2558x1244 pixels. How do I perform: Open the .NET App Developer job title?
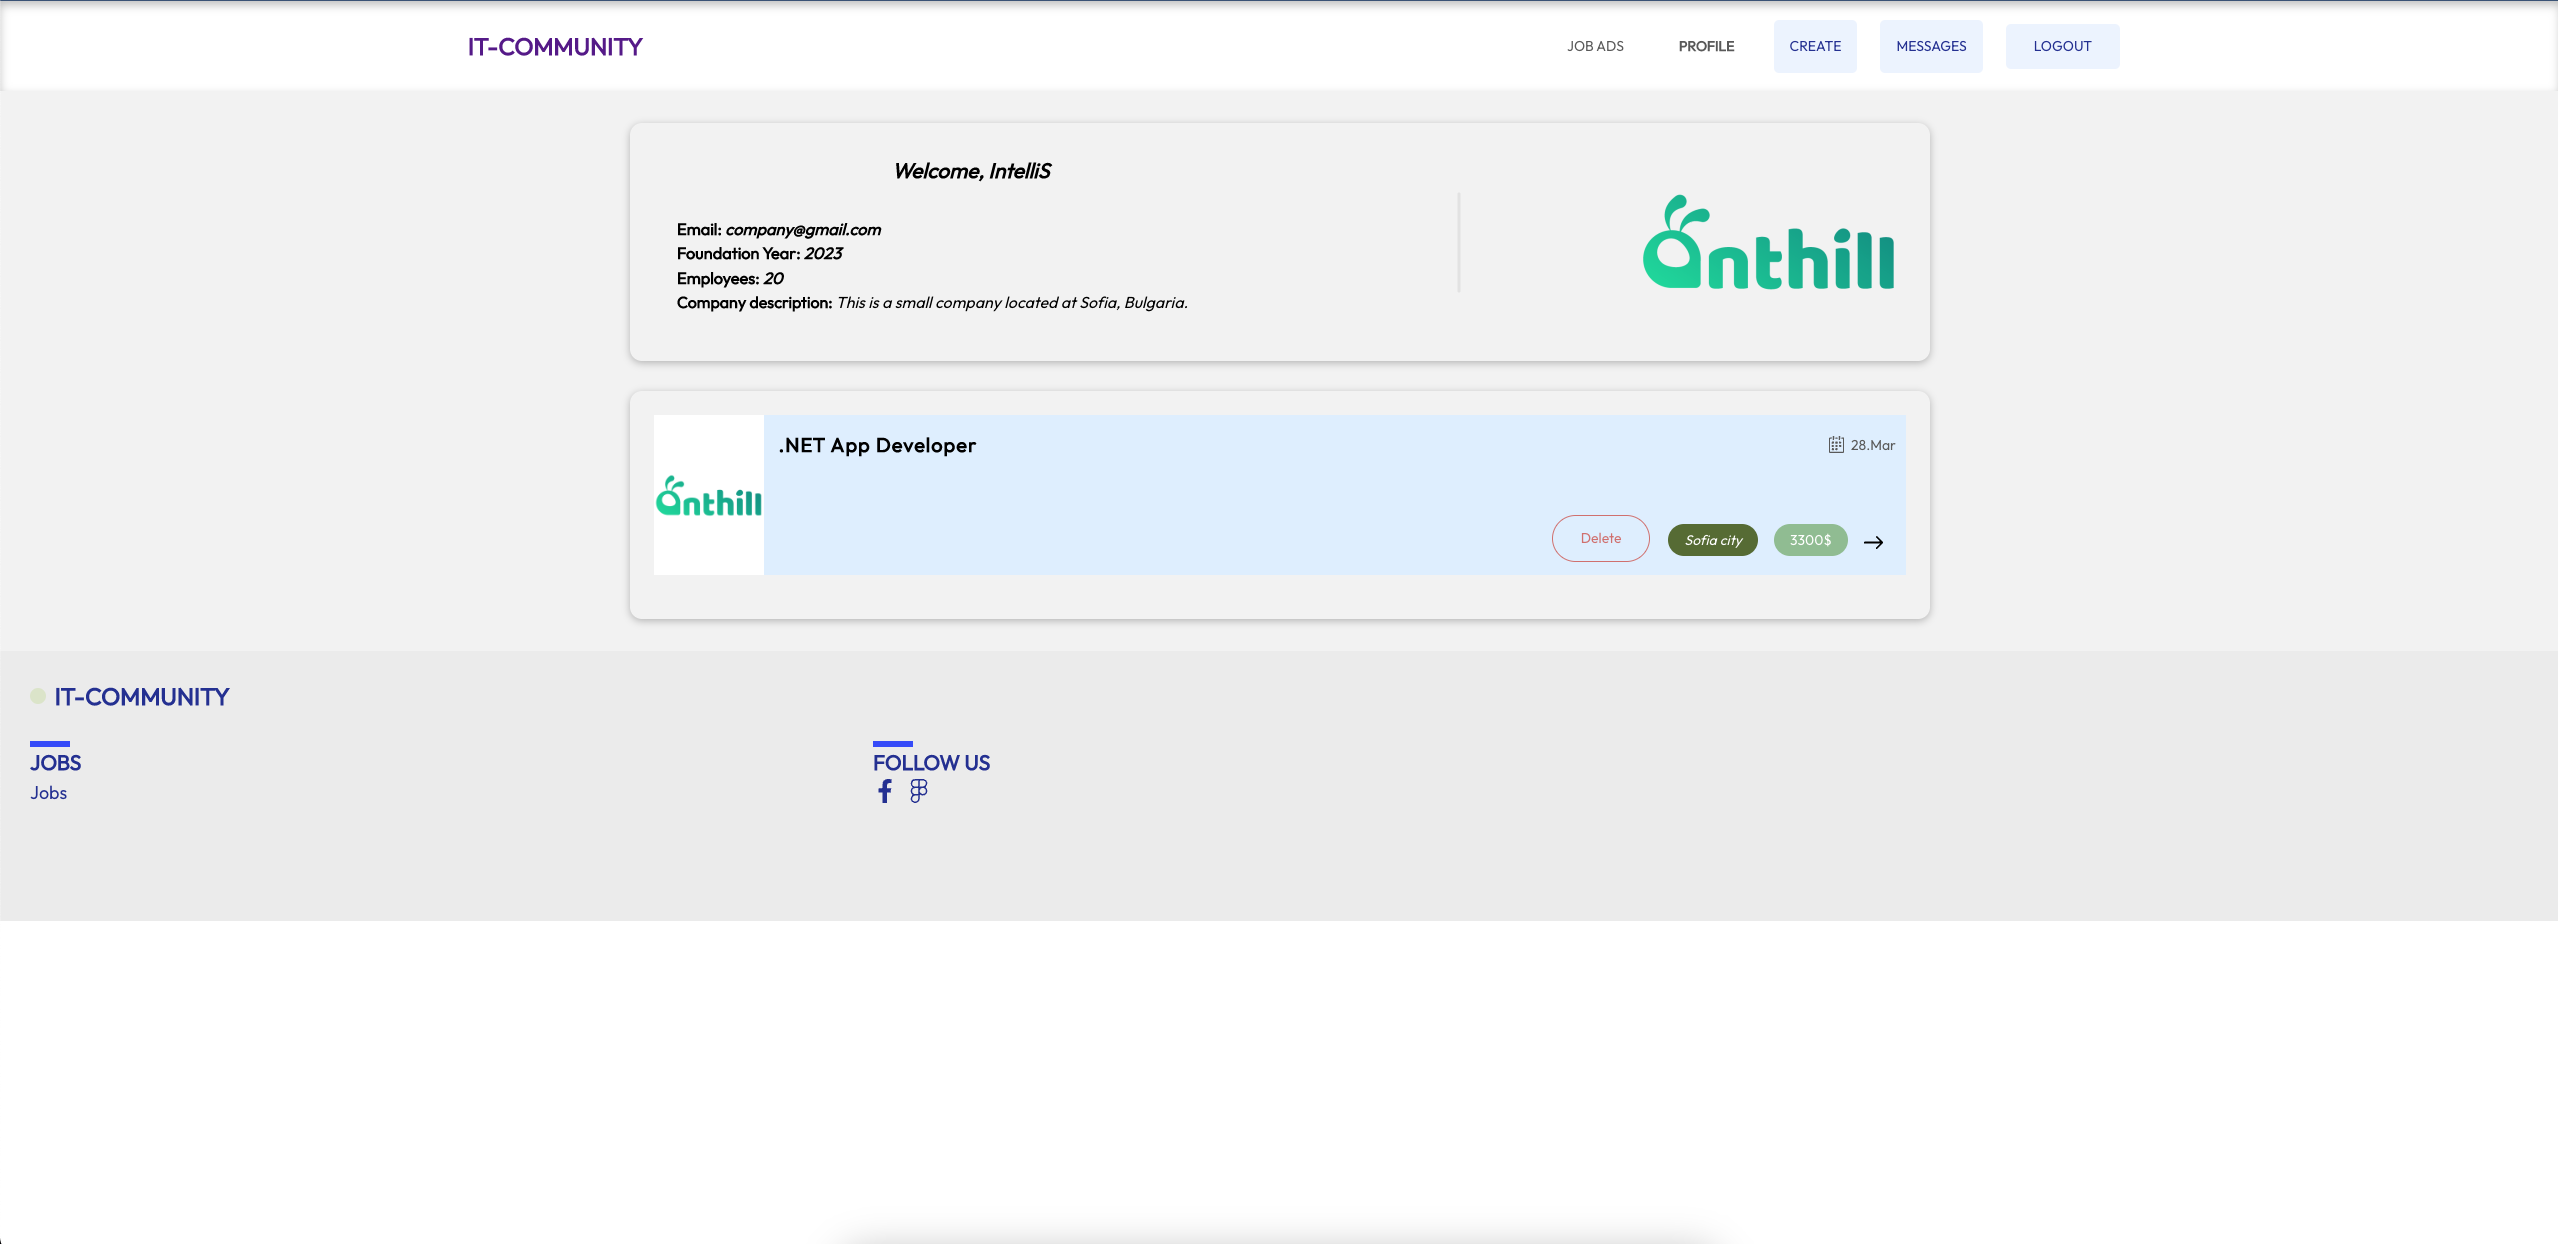click(x=877, y=446)
